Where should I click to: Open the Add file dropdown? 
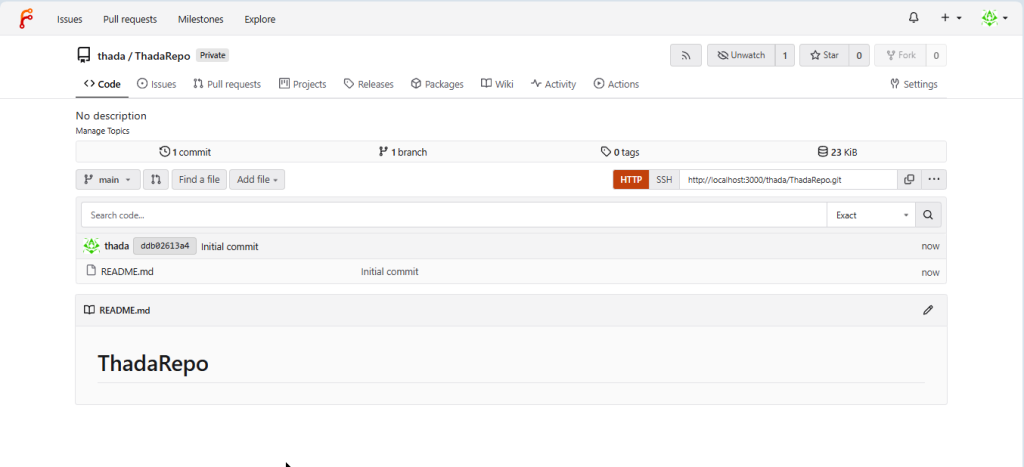point(257,180)
